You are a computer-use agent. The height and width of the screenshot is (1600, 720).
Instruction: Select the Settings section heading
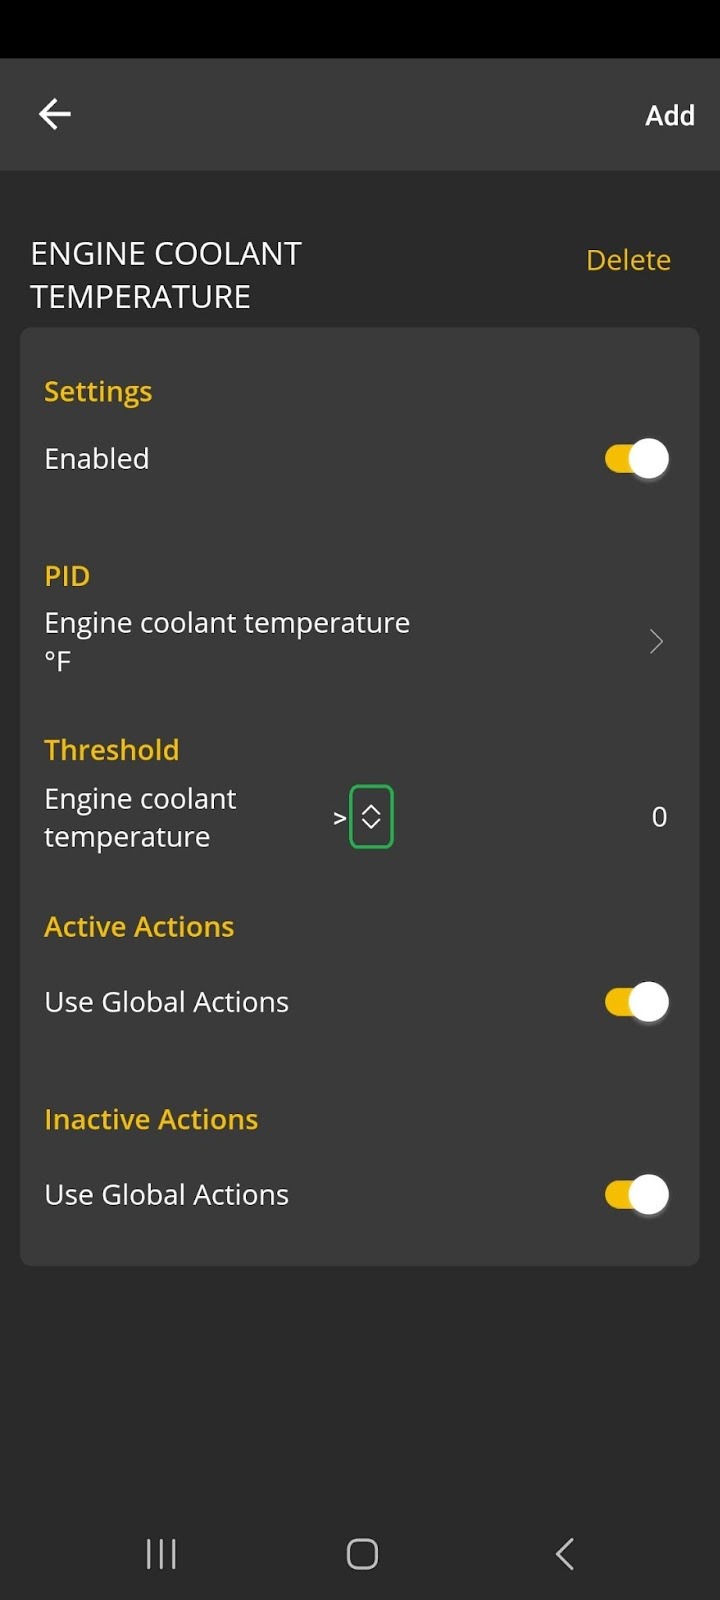98,391
